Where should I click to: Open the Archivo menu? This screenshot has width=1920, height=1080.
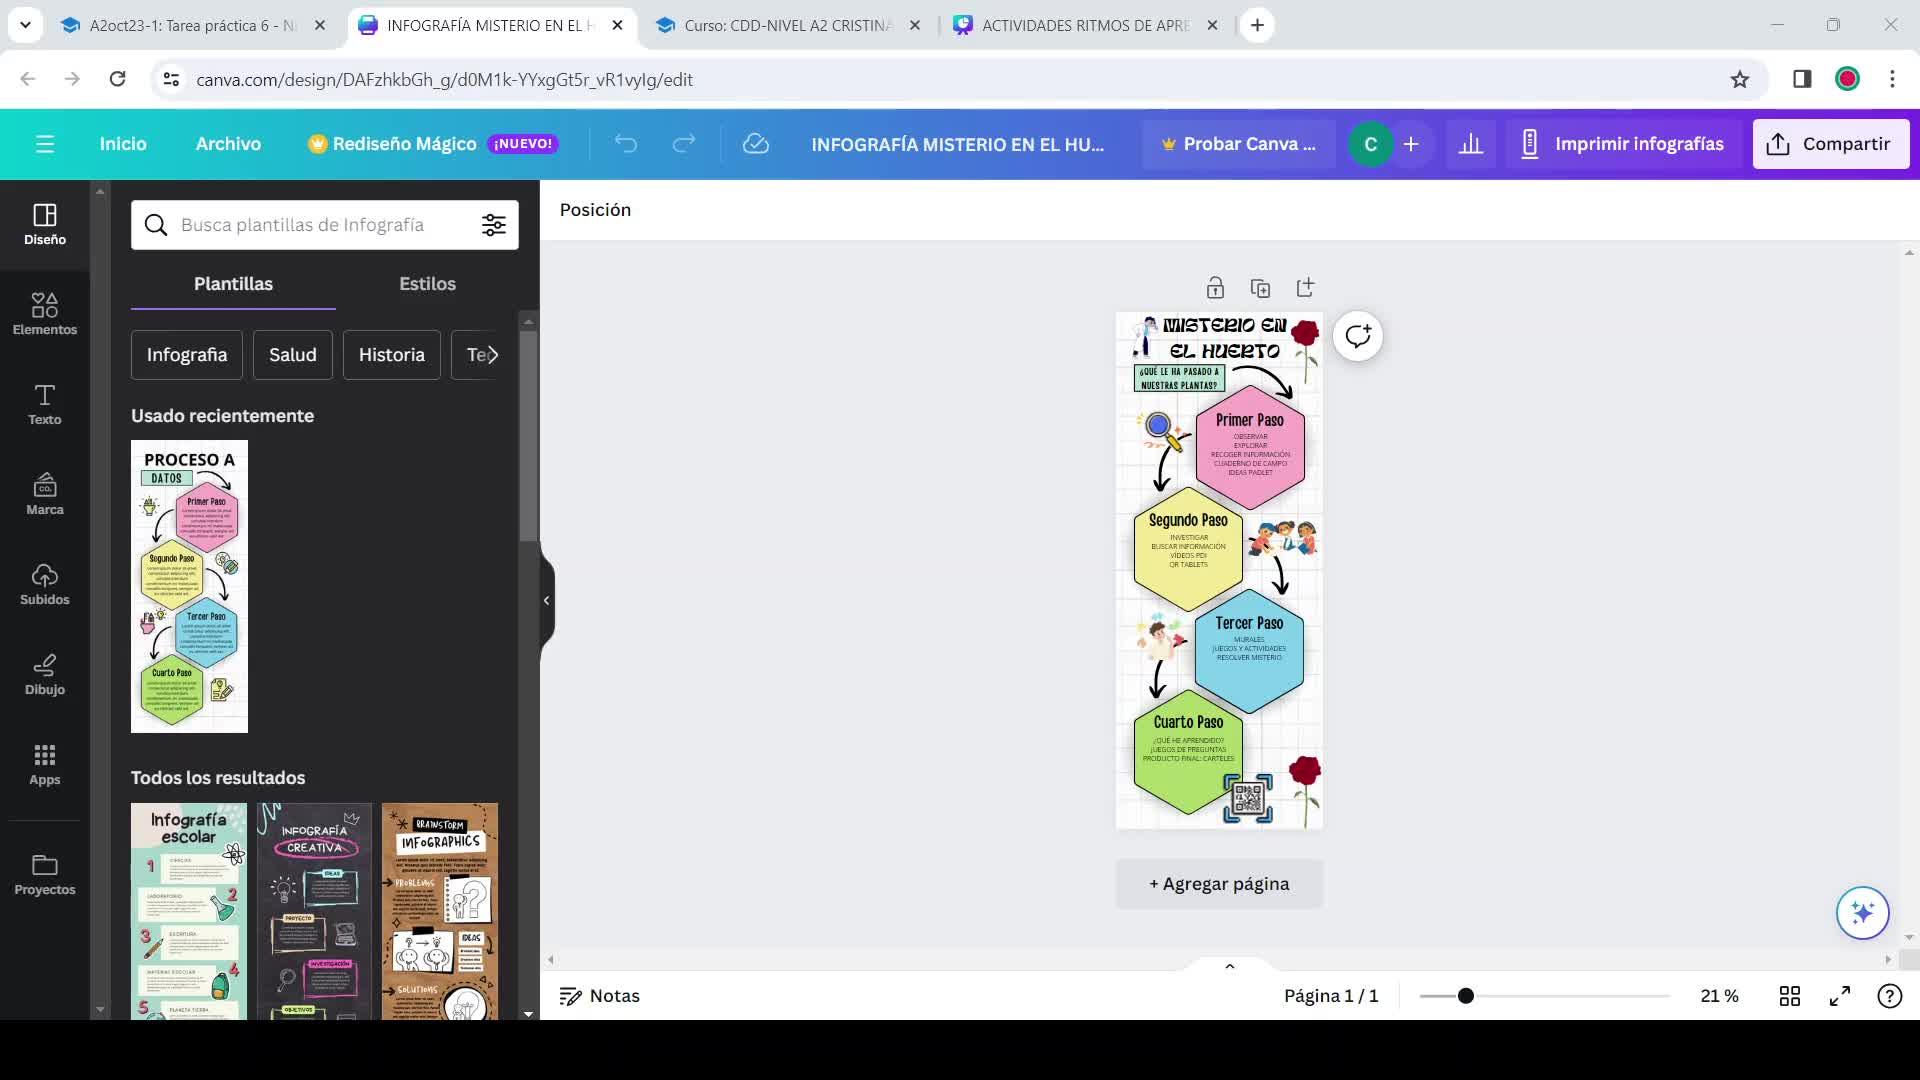click(228, 144)
